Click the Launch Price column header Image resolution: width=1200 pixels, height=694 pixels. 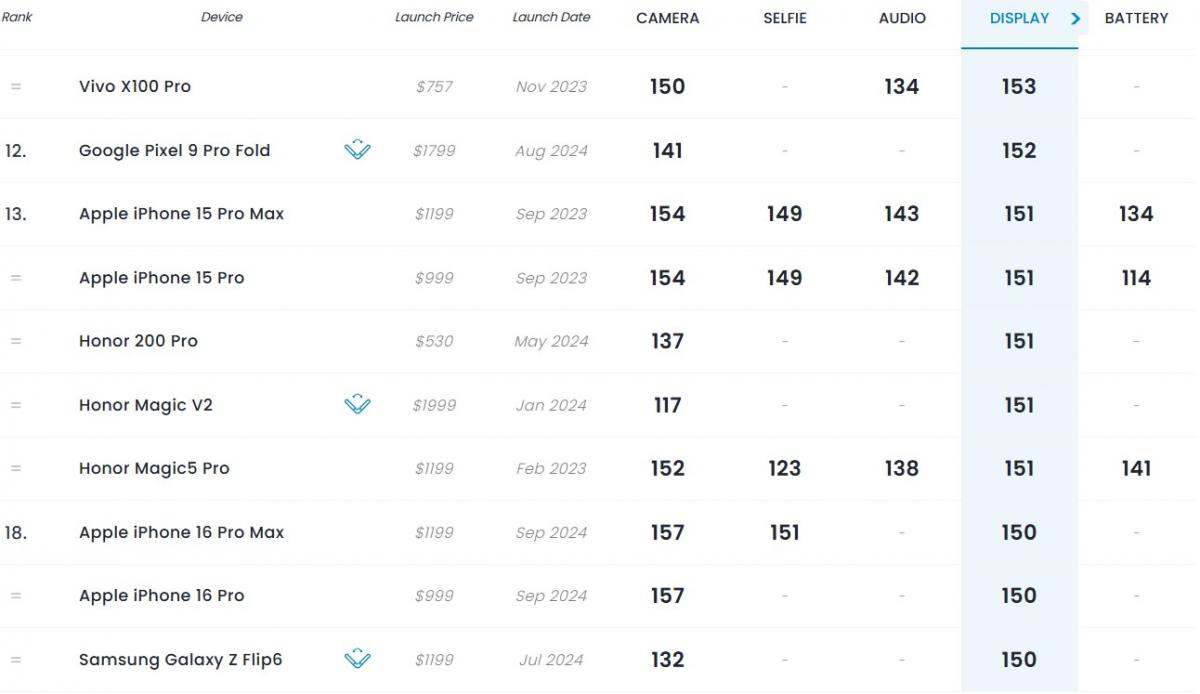[x=434, y=17]
